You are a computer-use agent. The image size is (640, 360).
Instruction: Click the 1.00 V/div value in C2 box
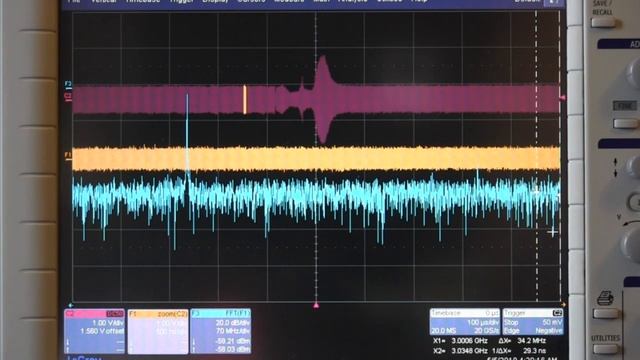(108, 323)
